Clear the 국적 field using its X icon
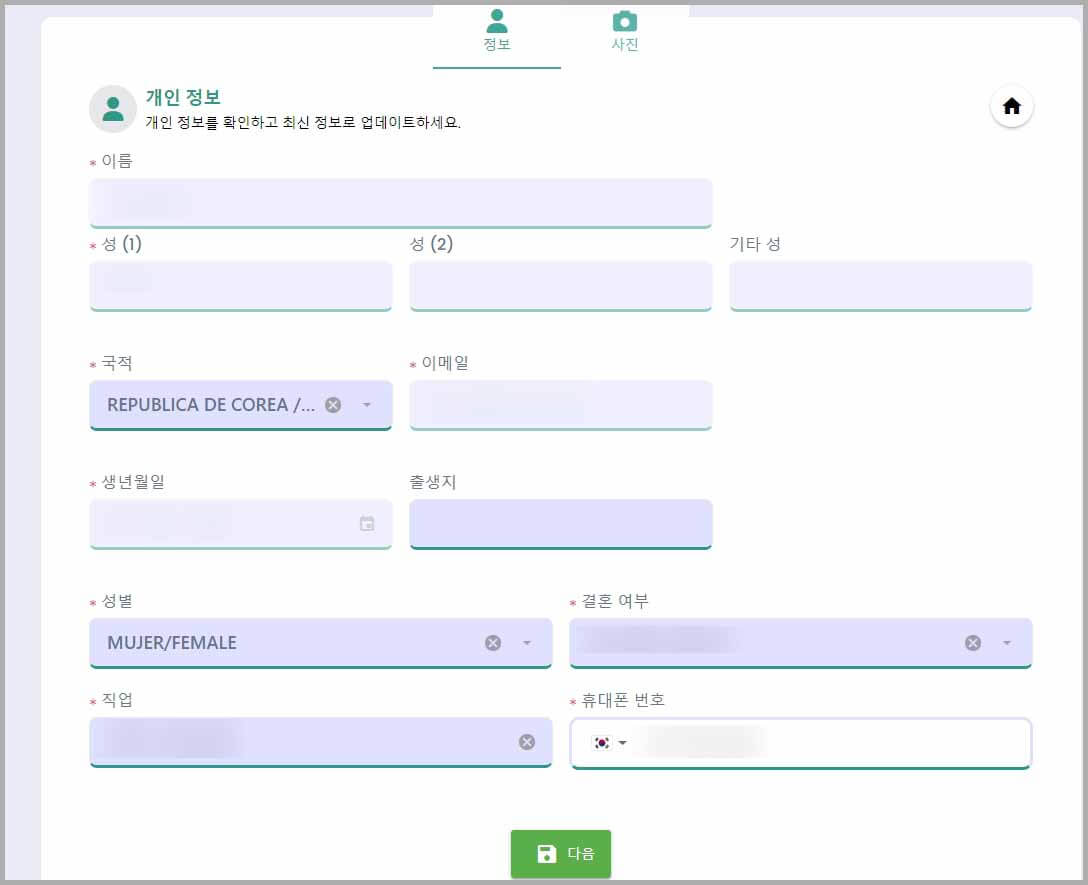Screen dimensions: 1088x885 click(x=333, y=404)
